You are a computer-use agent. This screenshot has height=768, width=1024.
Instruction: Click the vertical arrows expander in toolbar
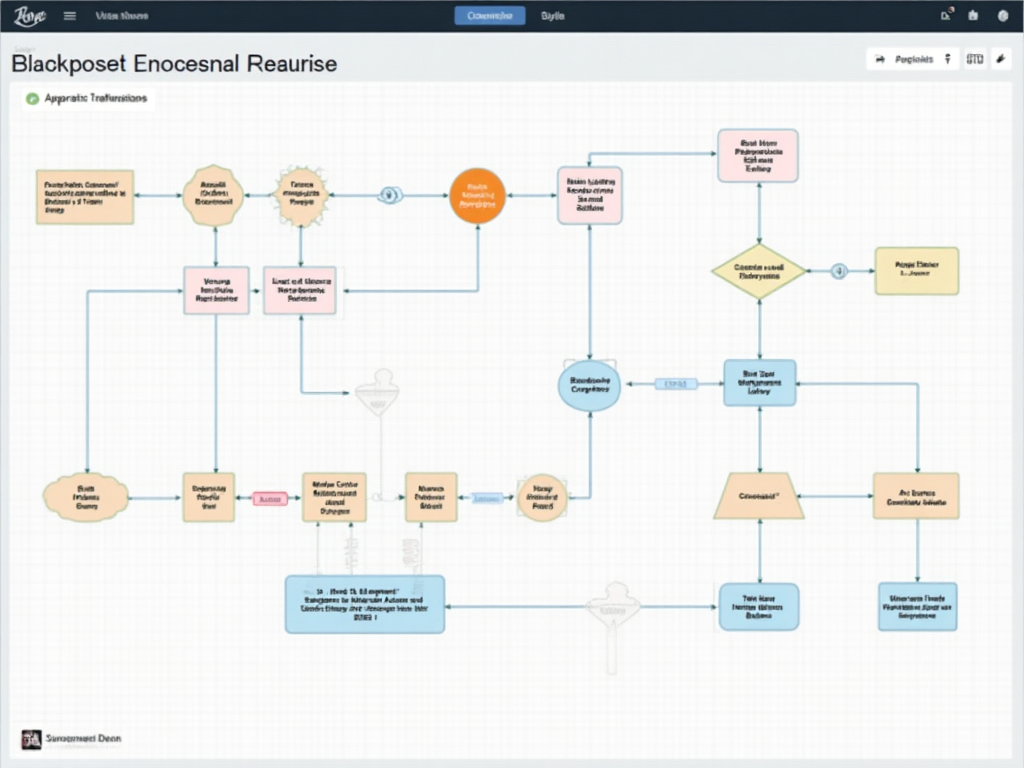(x=947, y=60)
